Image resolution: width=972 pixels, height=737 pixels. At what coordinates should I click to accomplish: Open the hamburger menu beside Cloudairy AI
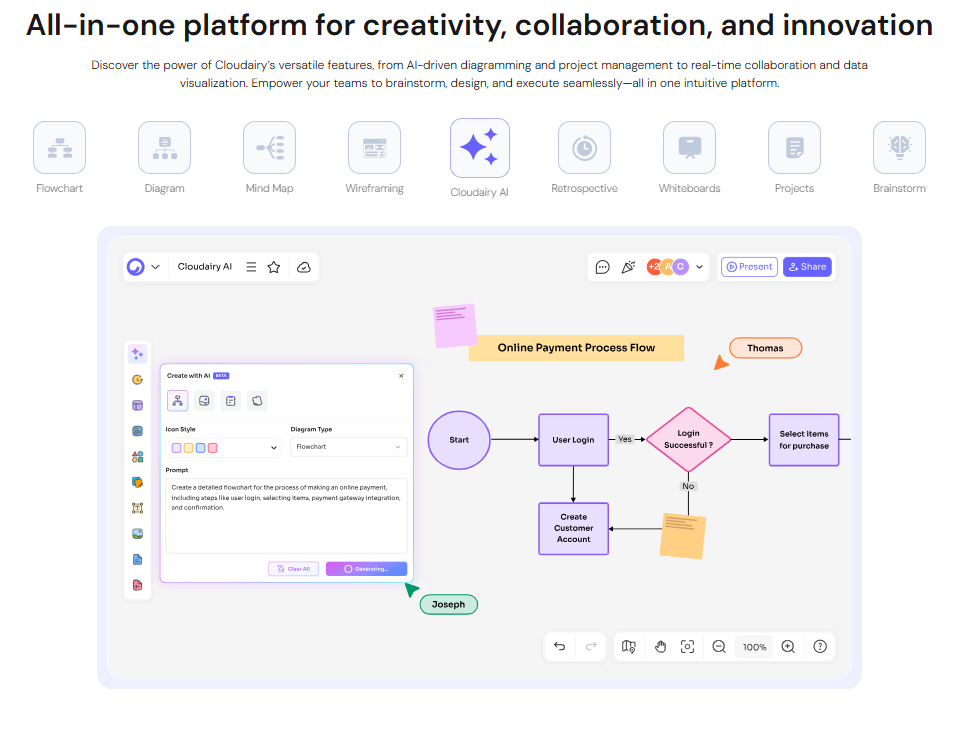[251, 267]
